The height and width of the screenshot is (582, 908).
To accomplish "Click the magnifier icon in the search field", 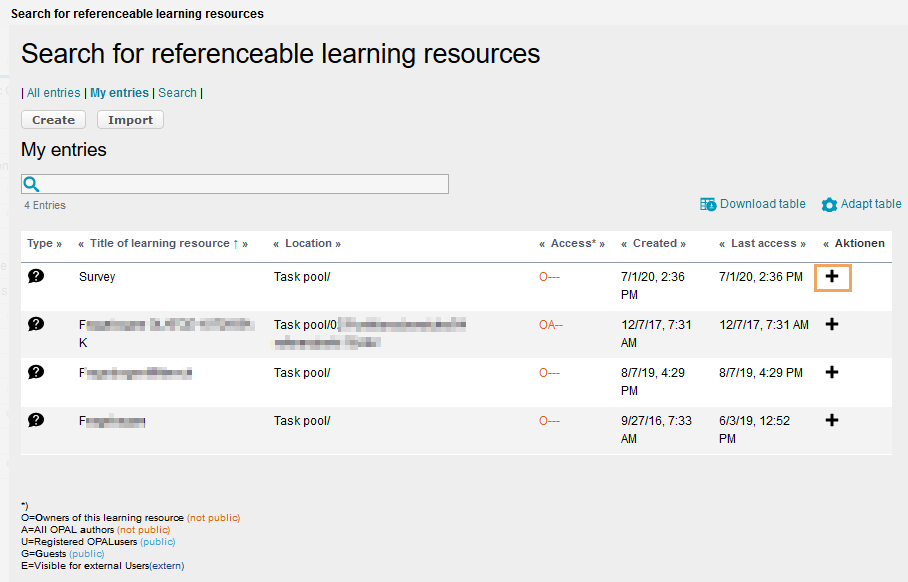I will click(x=31, y=184).
